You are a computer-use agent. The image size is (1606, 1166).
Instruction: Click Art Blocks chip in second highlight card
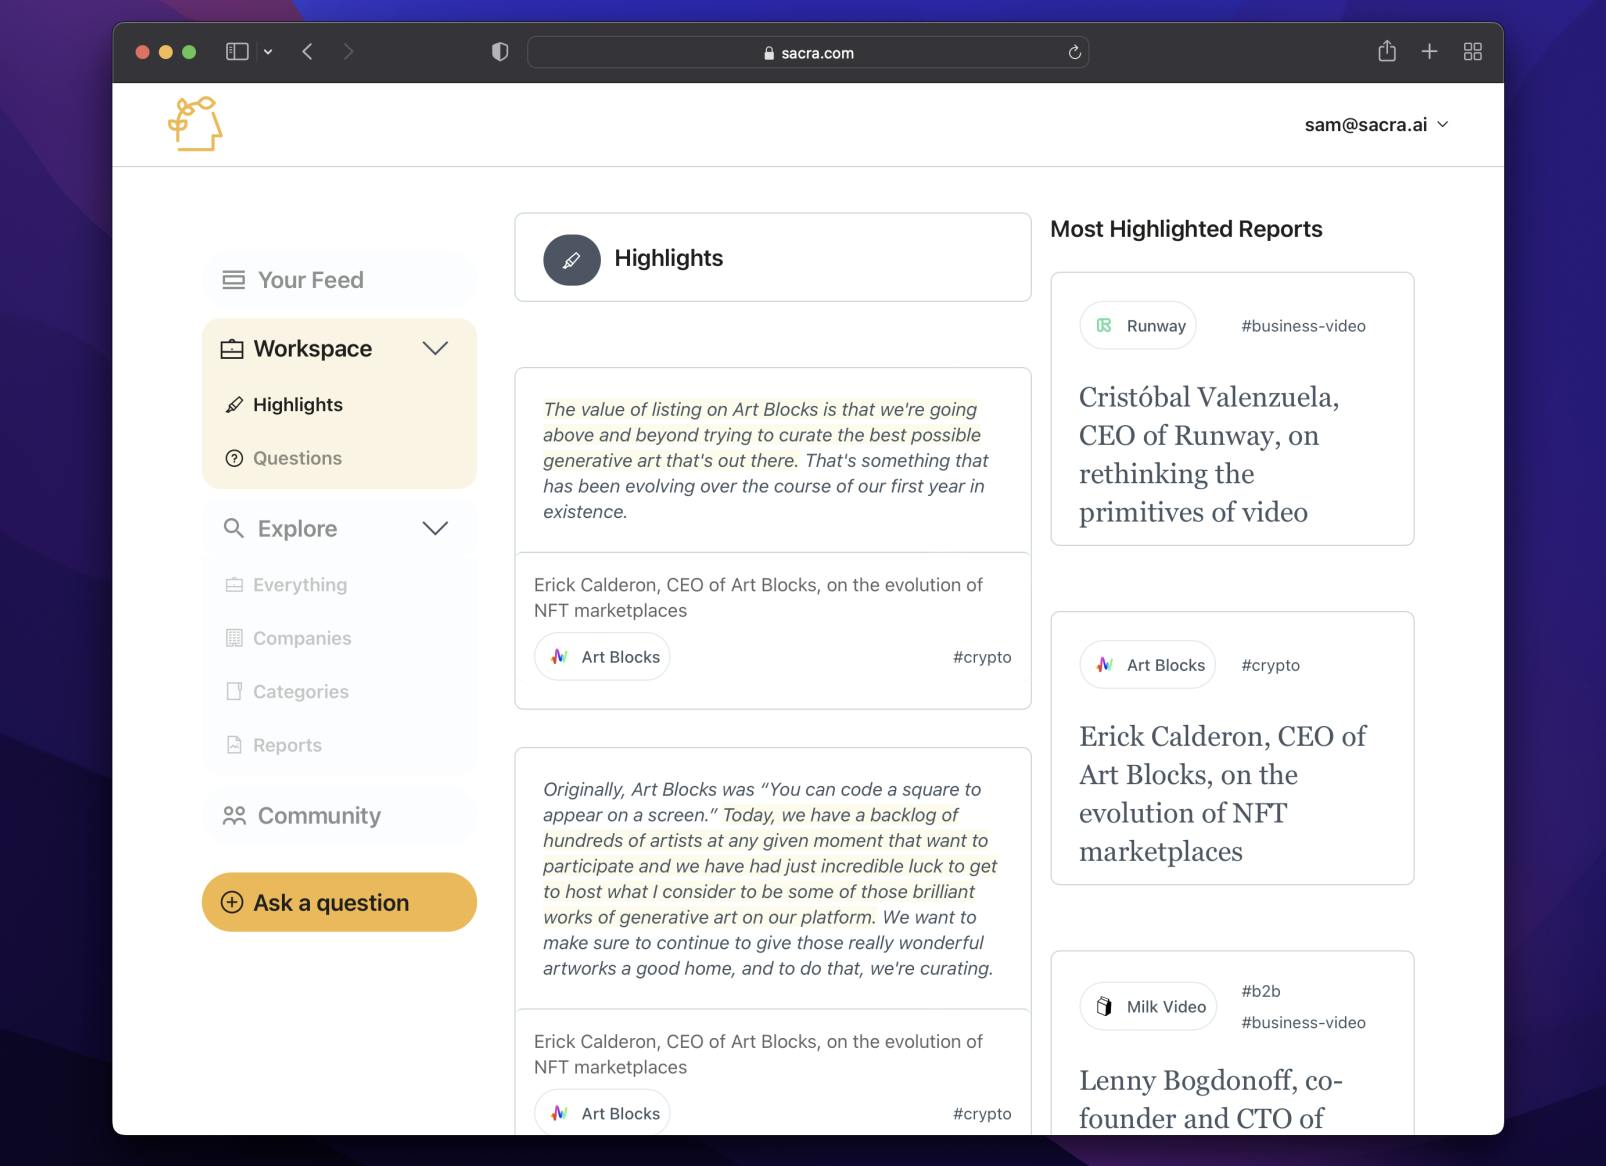tap(602, 1113)
